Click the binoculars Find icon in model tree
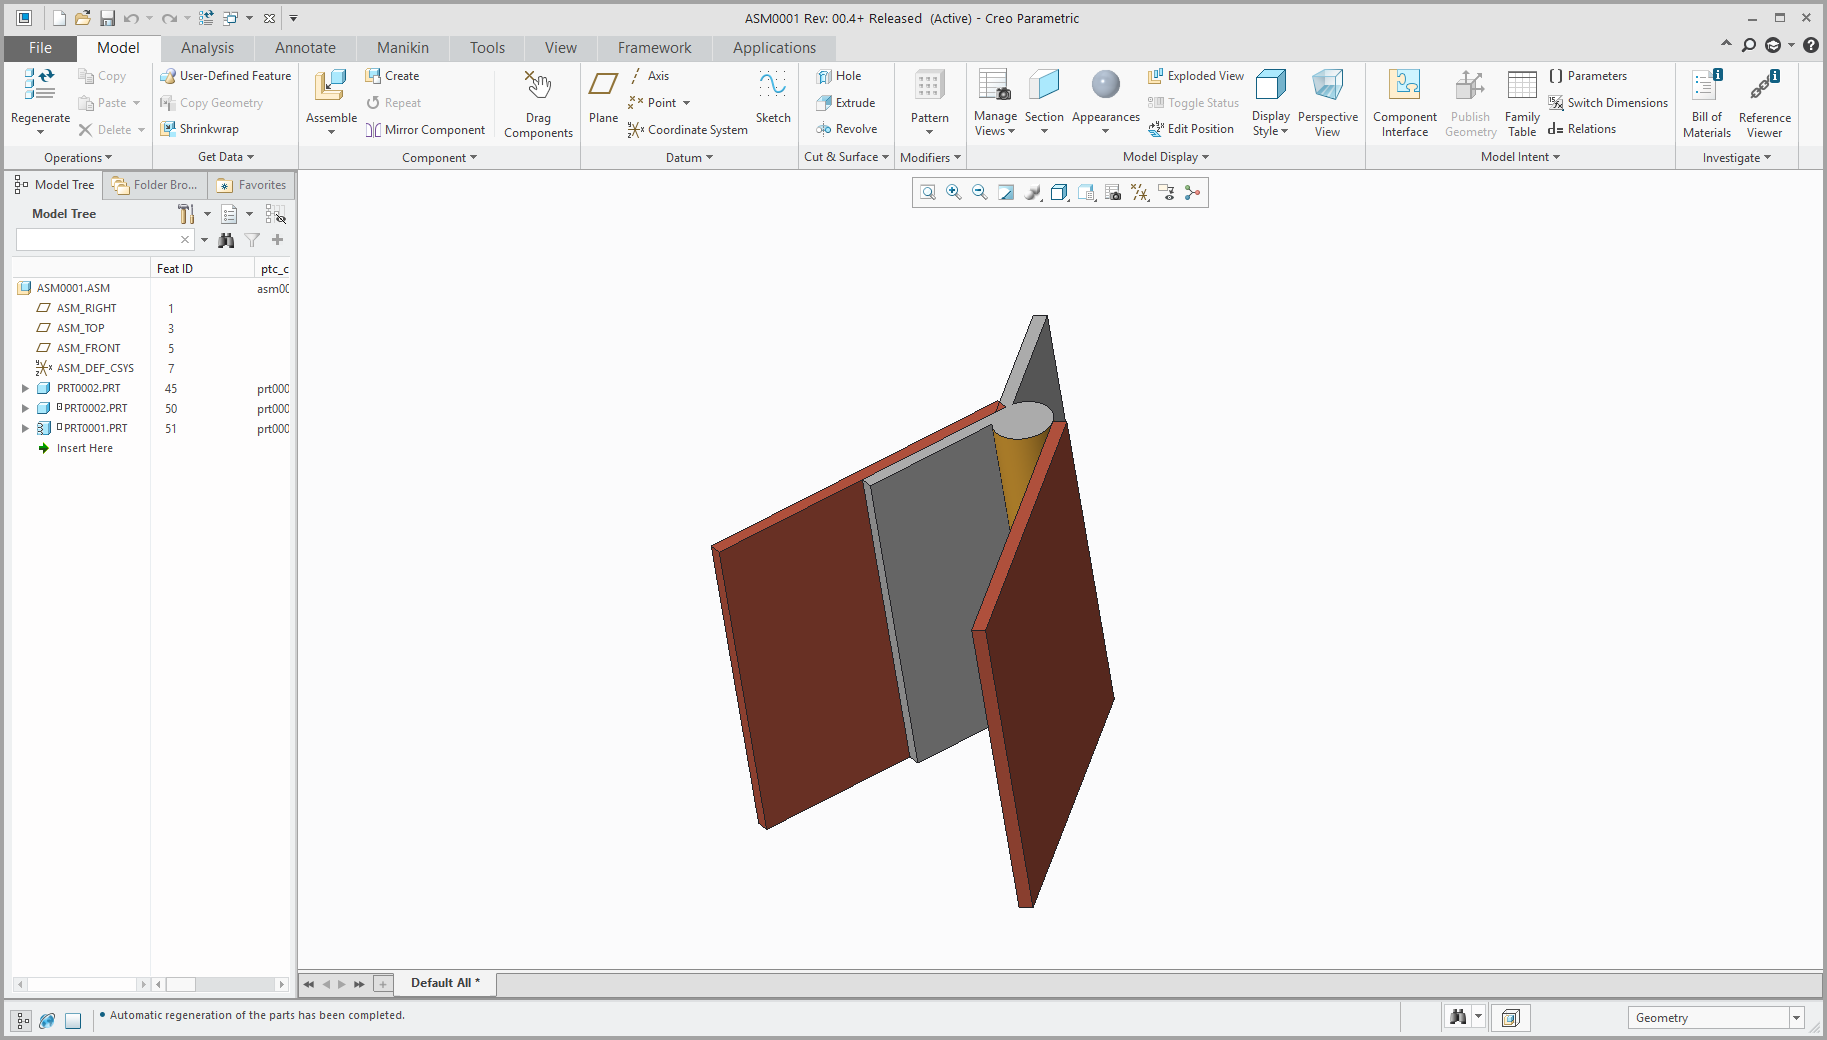 (226, 240)
